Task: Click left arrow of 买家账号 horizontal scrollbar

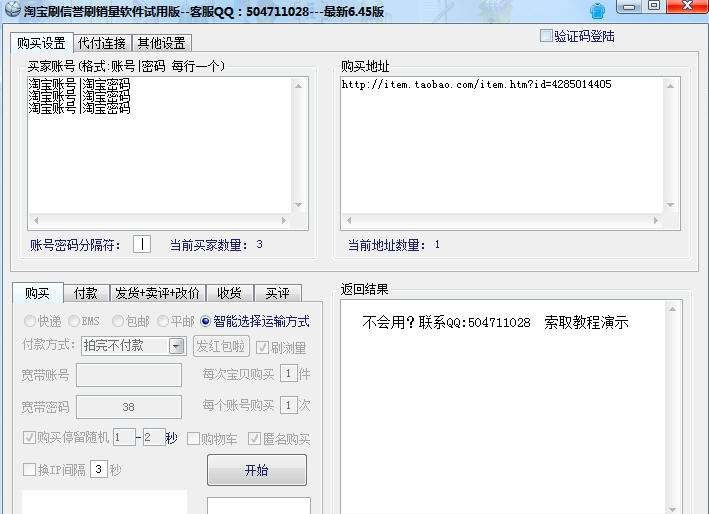Action: 36,221
